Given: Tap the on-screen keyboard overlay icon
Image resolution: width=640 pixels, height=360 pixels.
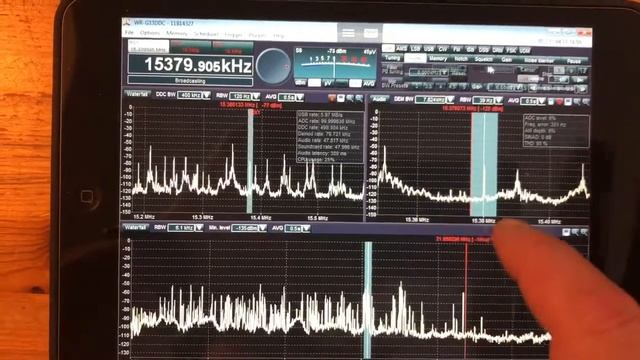Looking at the screenshot, I should [371, 33].
